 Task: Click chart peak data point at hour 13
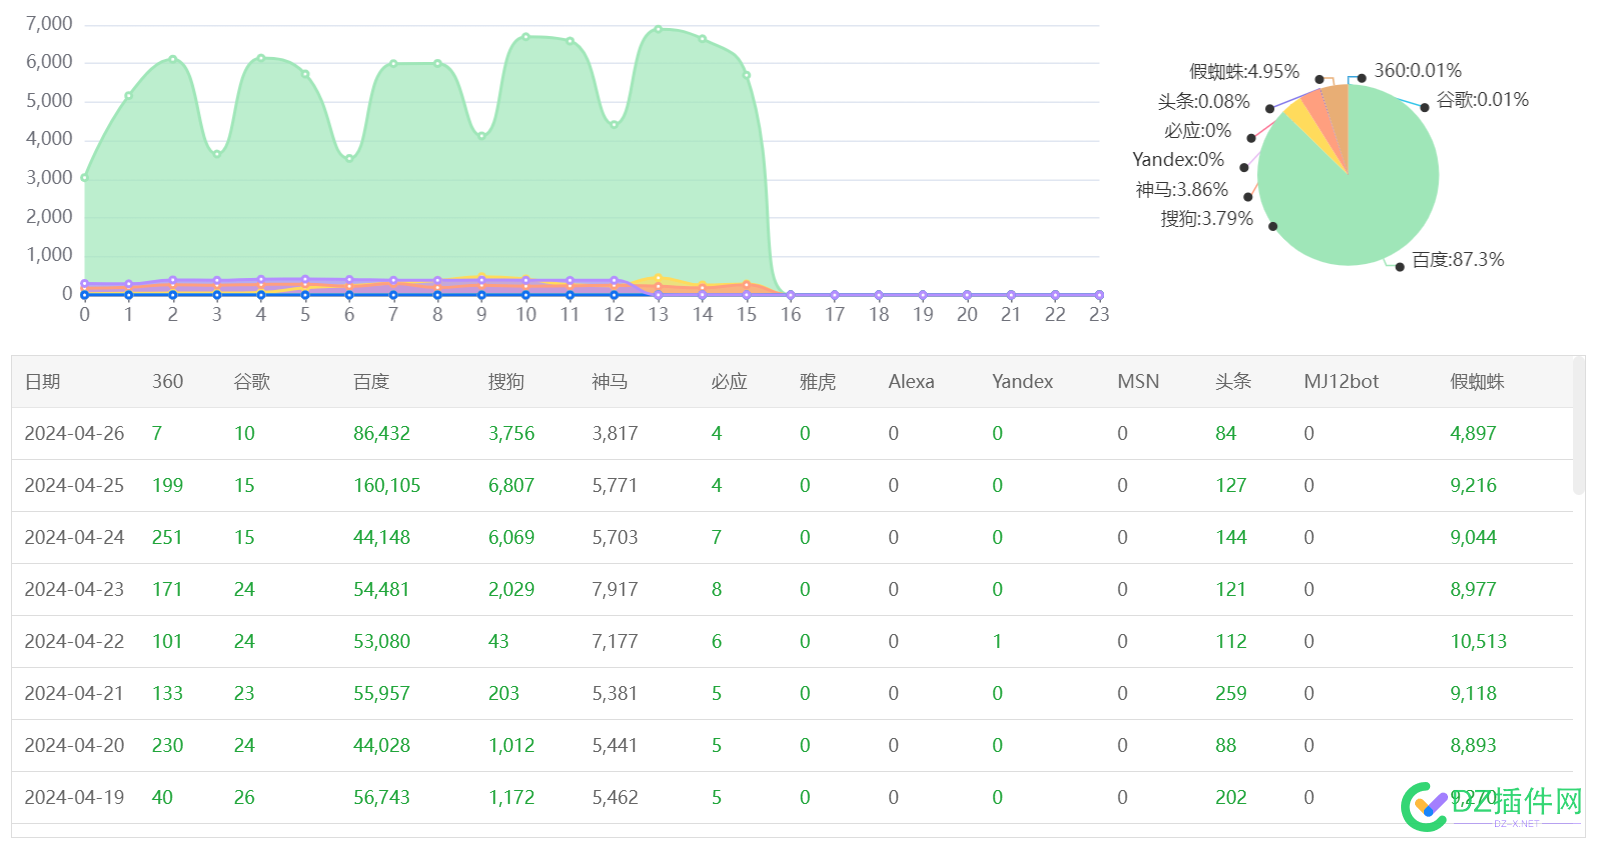[x=658, y=29]
